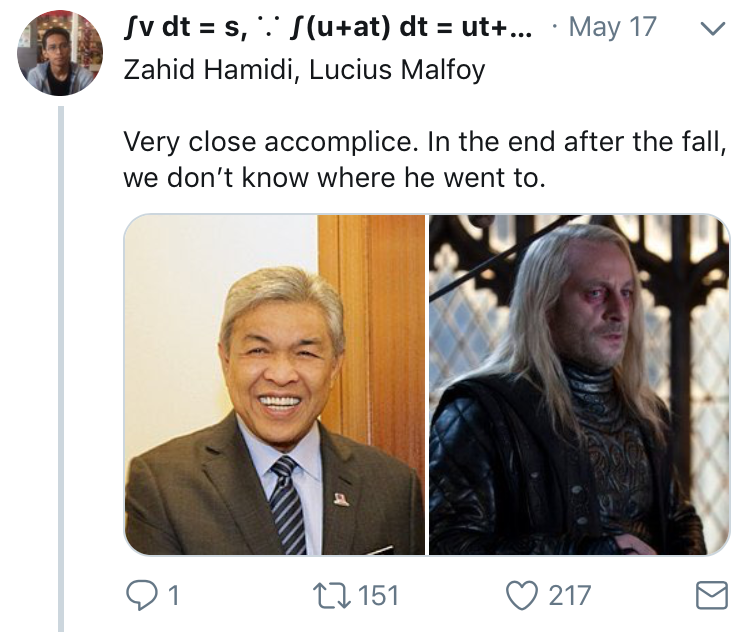This screenshot has height=632, width=749.
Task: Click the man's striped tie in left photo
Action: [289, 504]
